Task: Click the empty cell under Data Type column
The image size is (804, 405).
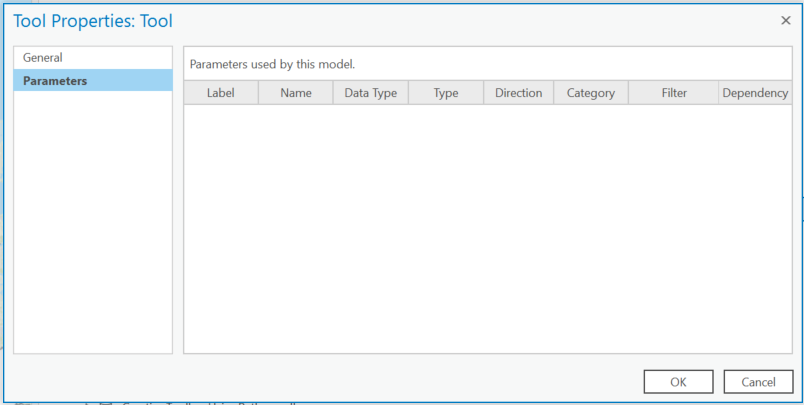Action: point(370,118)
